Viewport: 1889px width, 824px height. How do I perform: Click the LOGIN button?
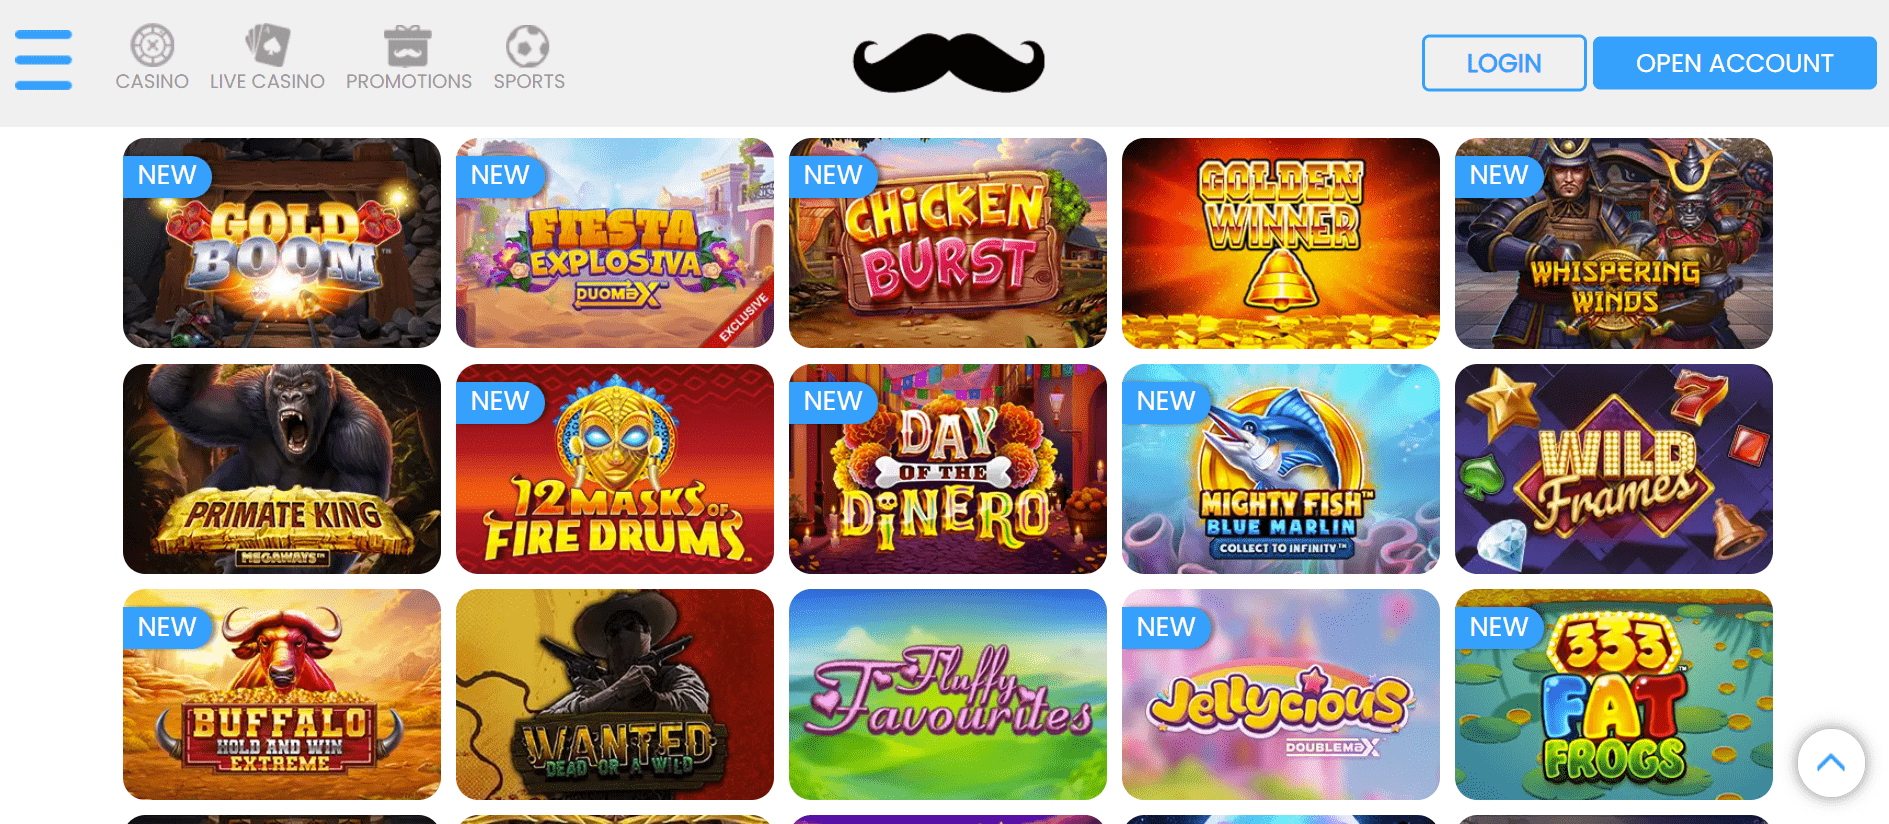point(1504,63)
